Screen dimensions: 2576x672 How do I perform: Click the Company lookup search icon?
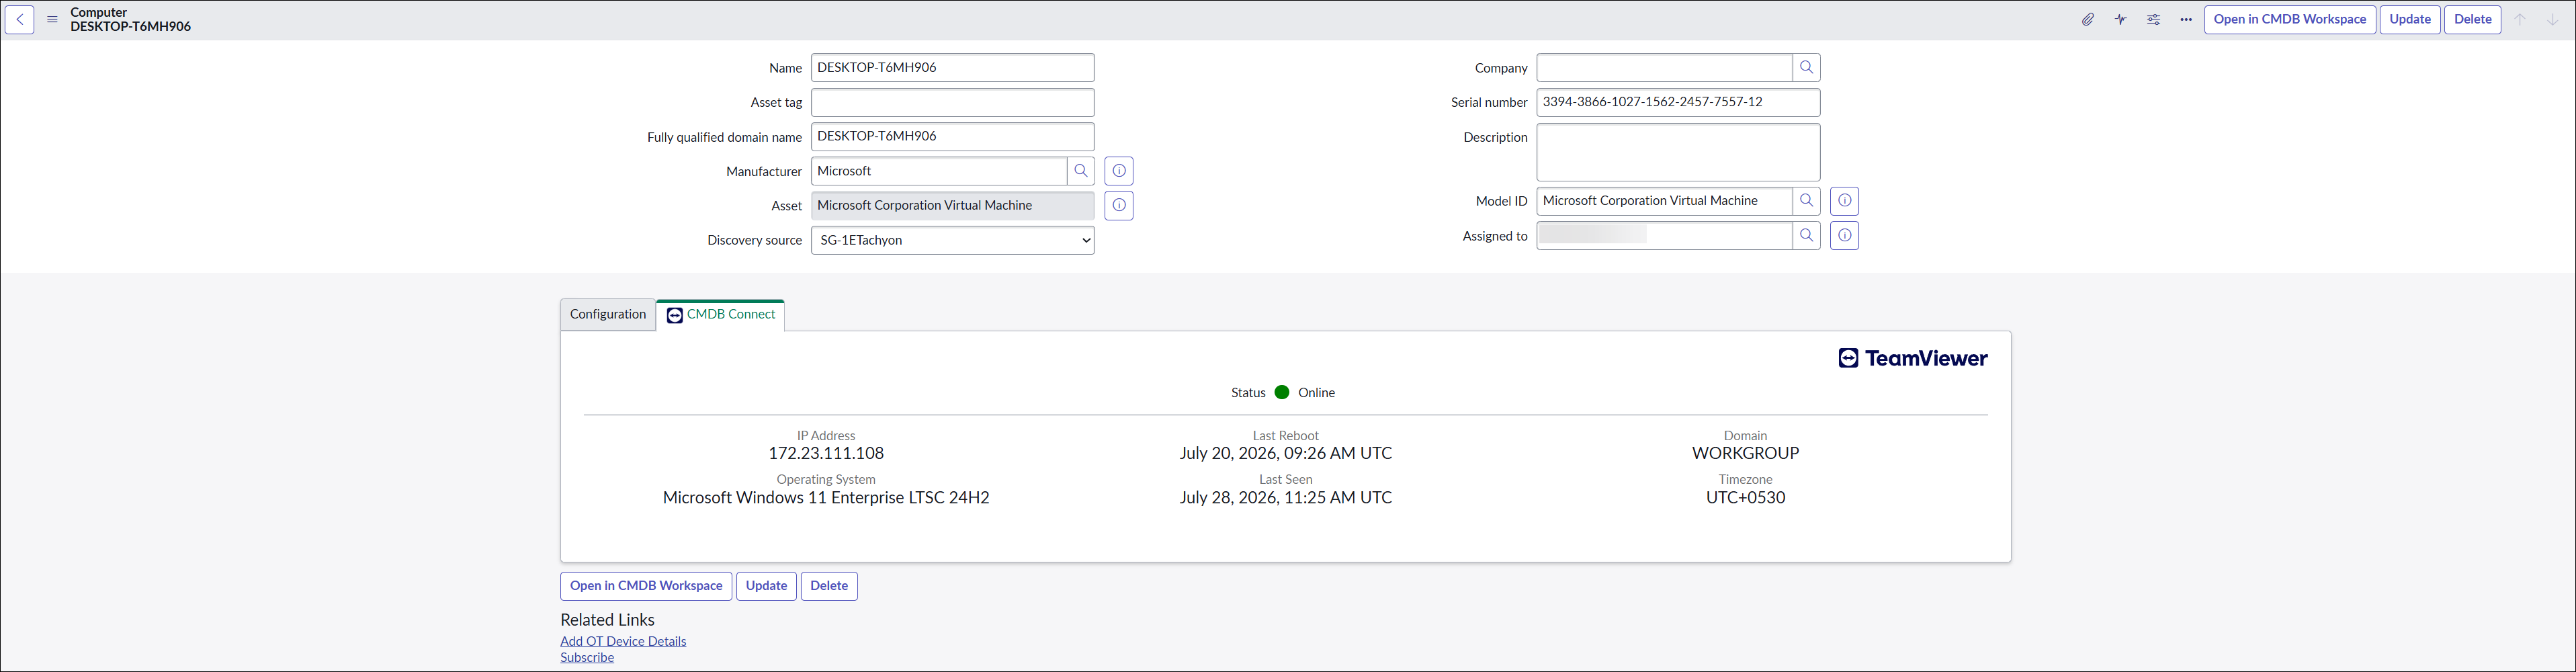click(1806, 67)
